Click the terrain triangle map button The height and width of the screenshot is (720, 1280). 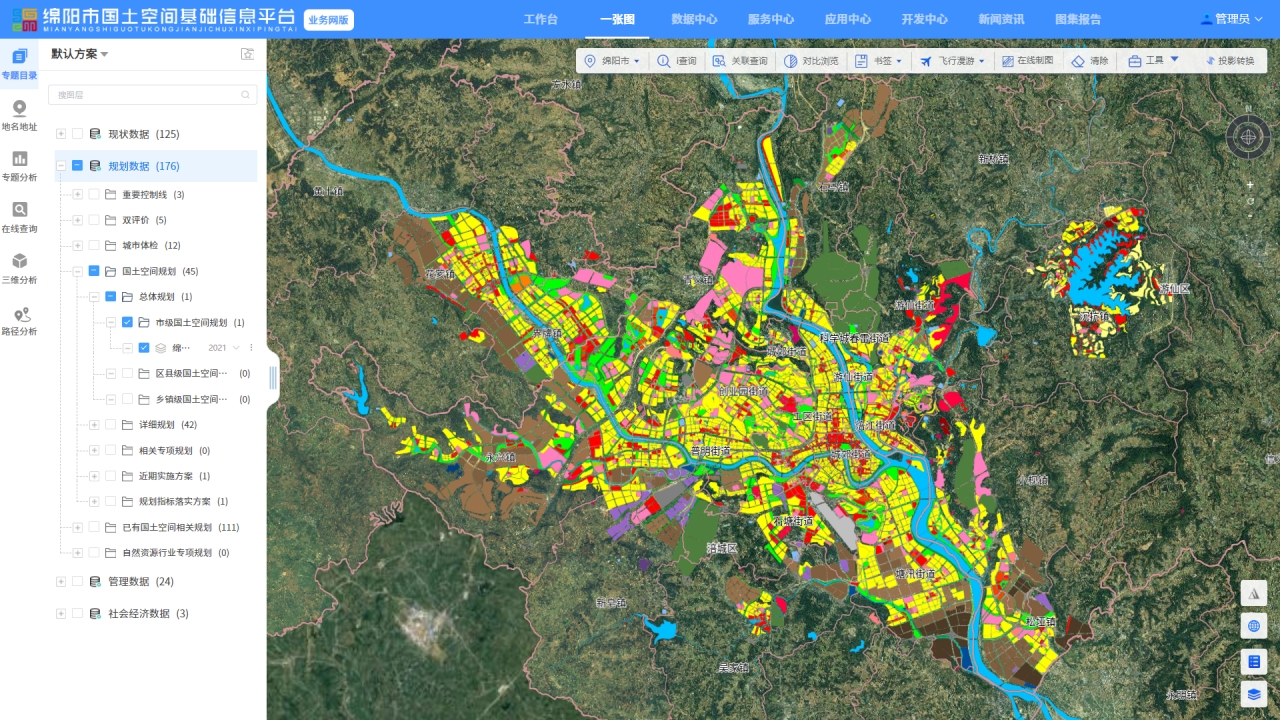(1253, 593)
